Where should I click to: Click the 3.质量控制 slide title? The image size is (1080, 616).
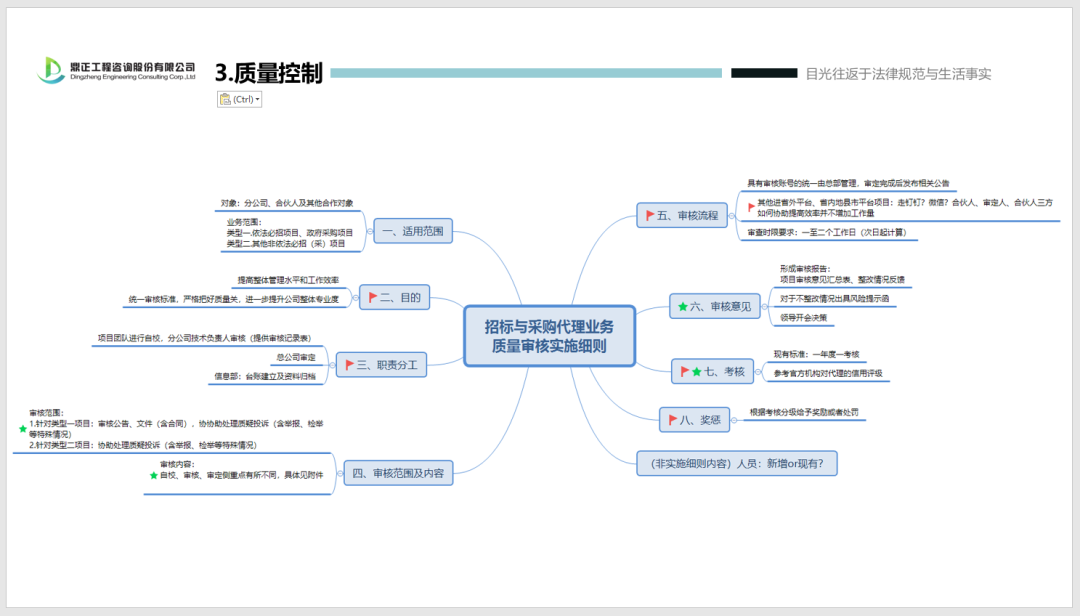pos(269,73)
